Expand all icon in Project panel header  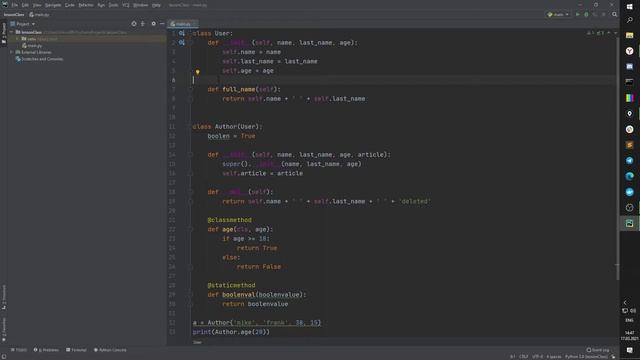pos(143,24)
